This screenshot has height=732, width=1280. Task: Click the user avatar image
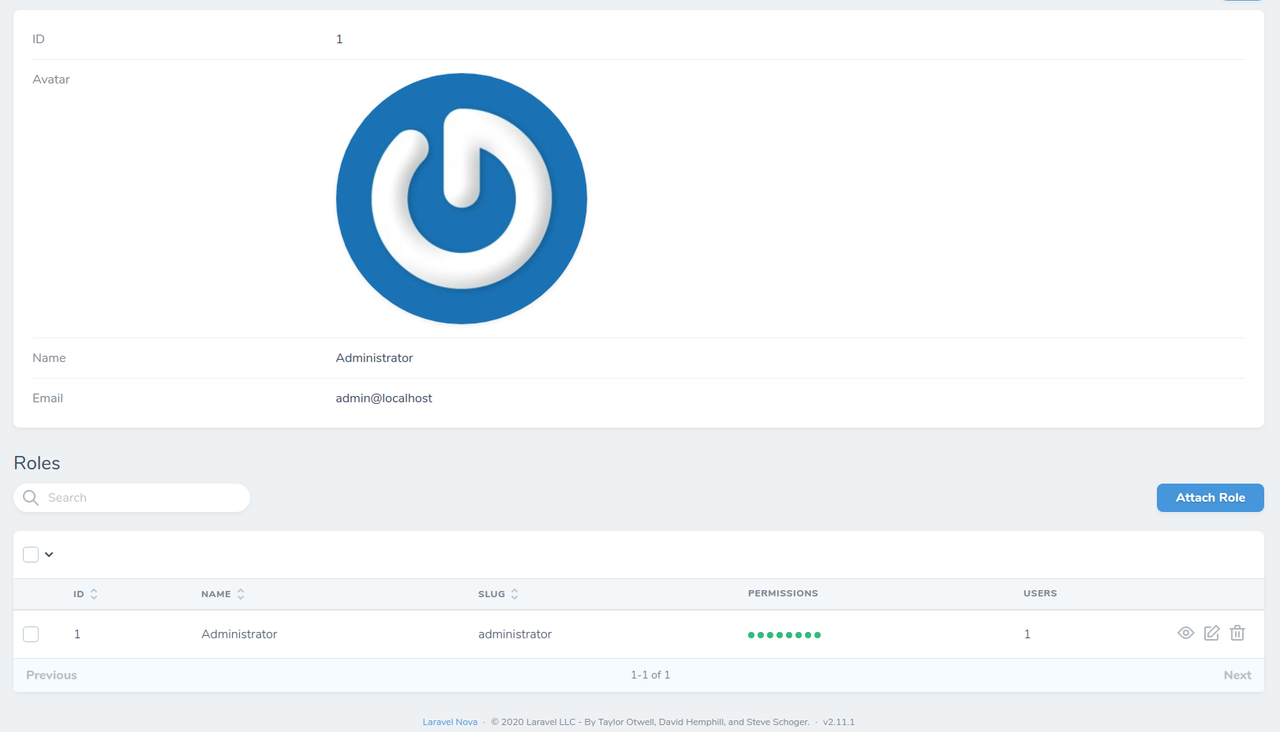click(461, 199)
